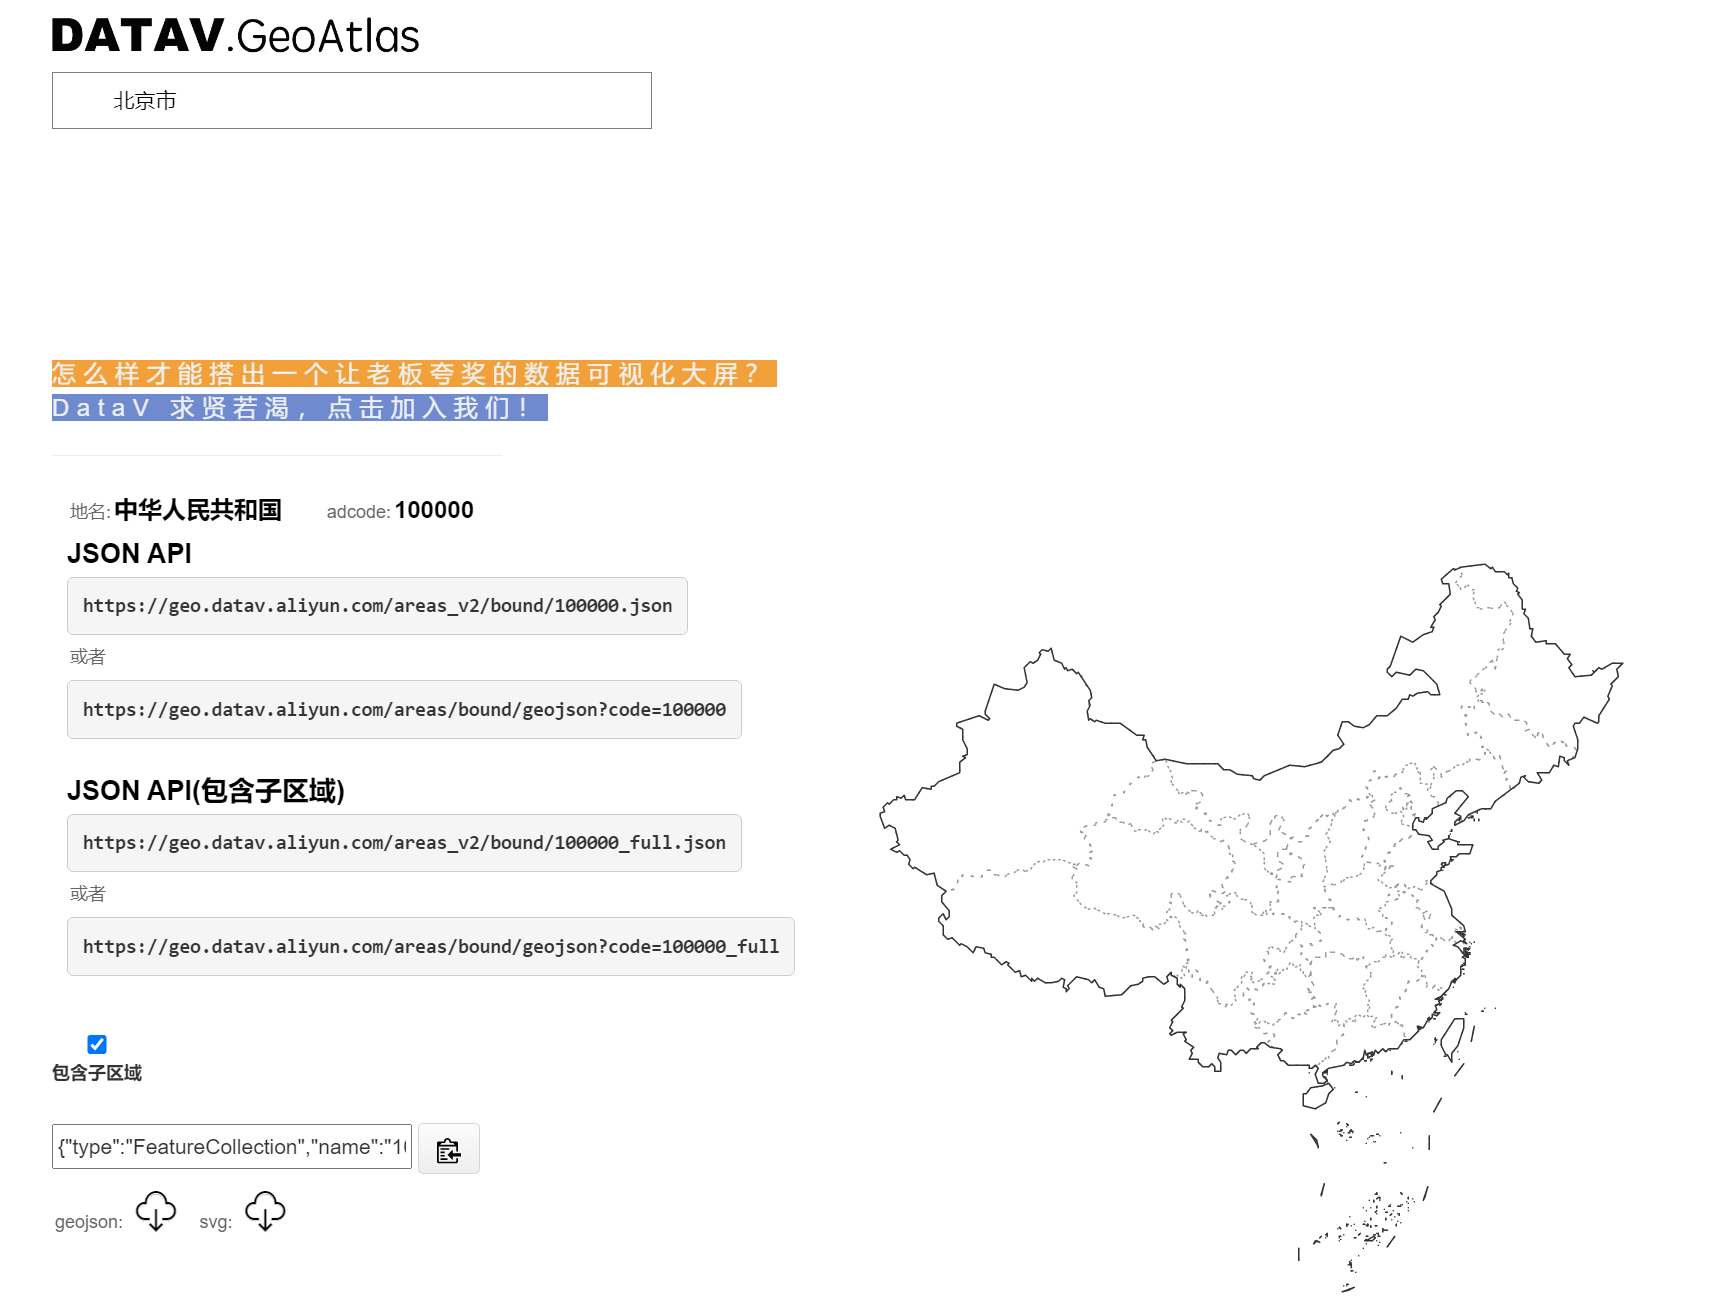Click the copy-to-clipboard icon button
The width and height of the screenshot is (1722, 1301).
point(448,1148)
